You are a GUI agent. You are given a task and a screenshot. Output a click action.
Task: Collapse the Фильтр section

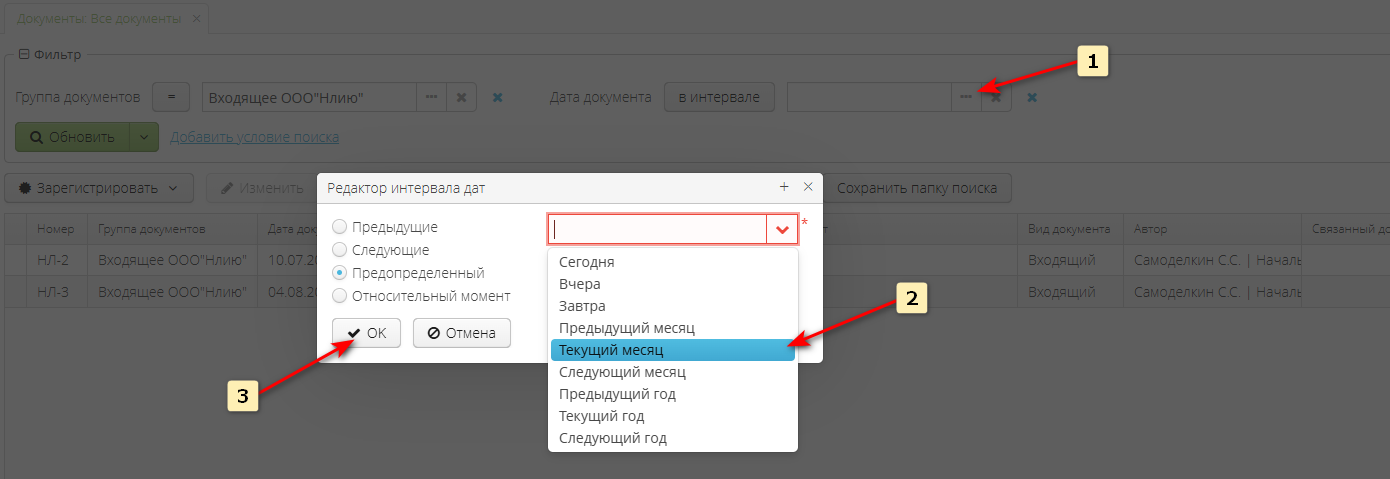coord(24,54)
